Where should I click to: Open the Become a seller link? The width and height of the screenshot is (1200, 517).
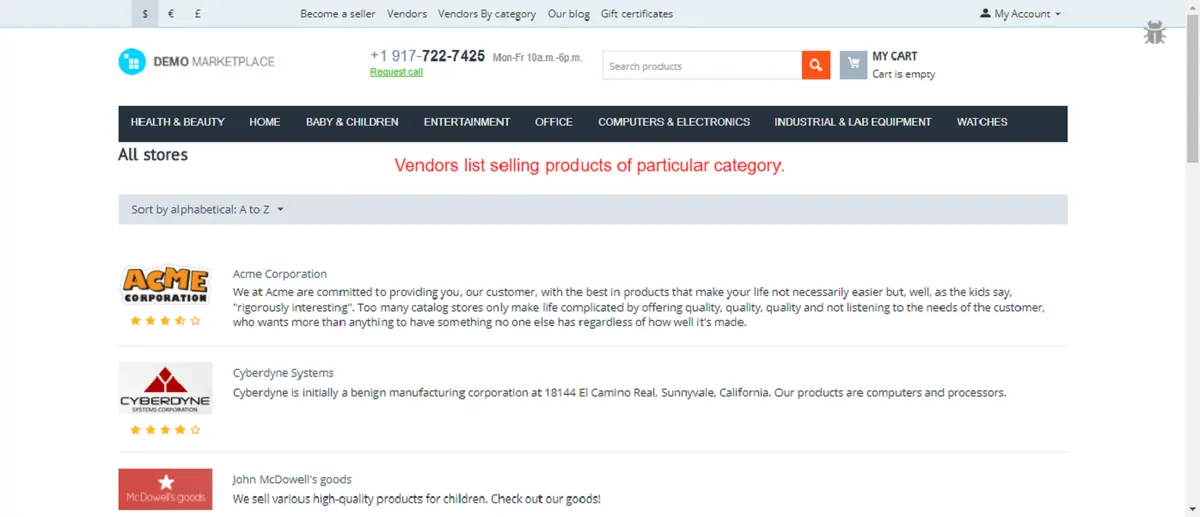coord(338,14)
